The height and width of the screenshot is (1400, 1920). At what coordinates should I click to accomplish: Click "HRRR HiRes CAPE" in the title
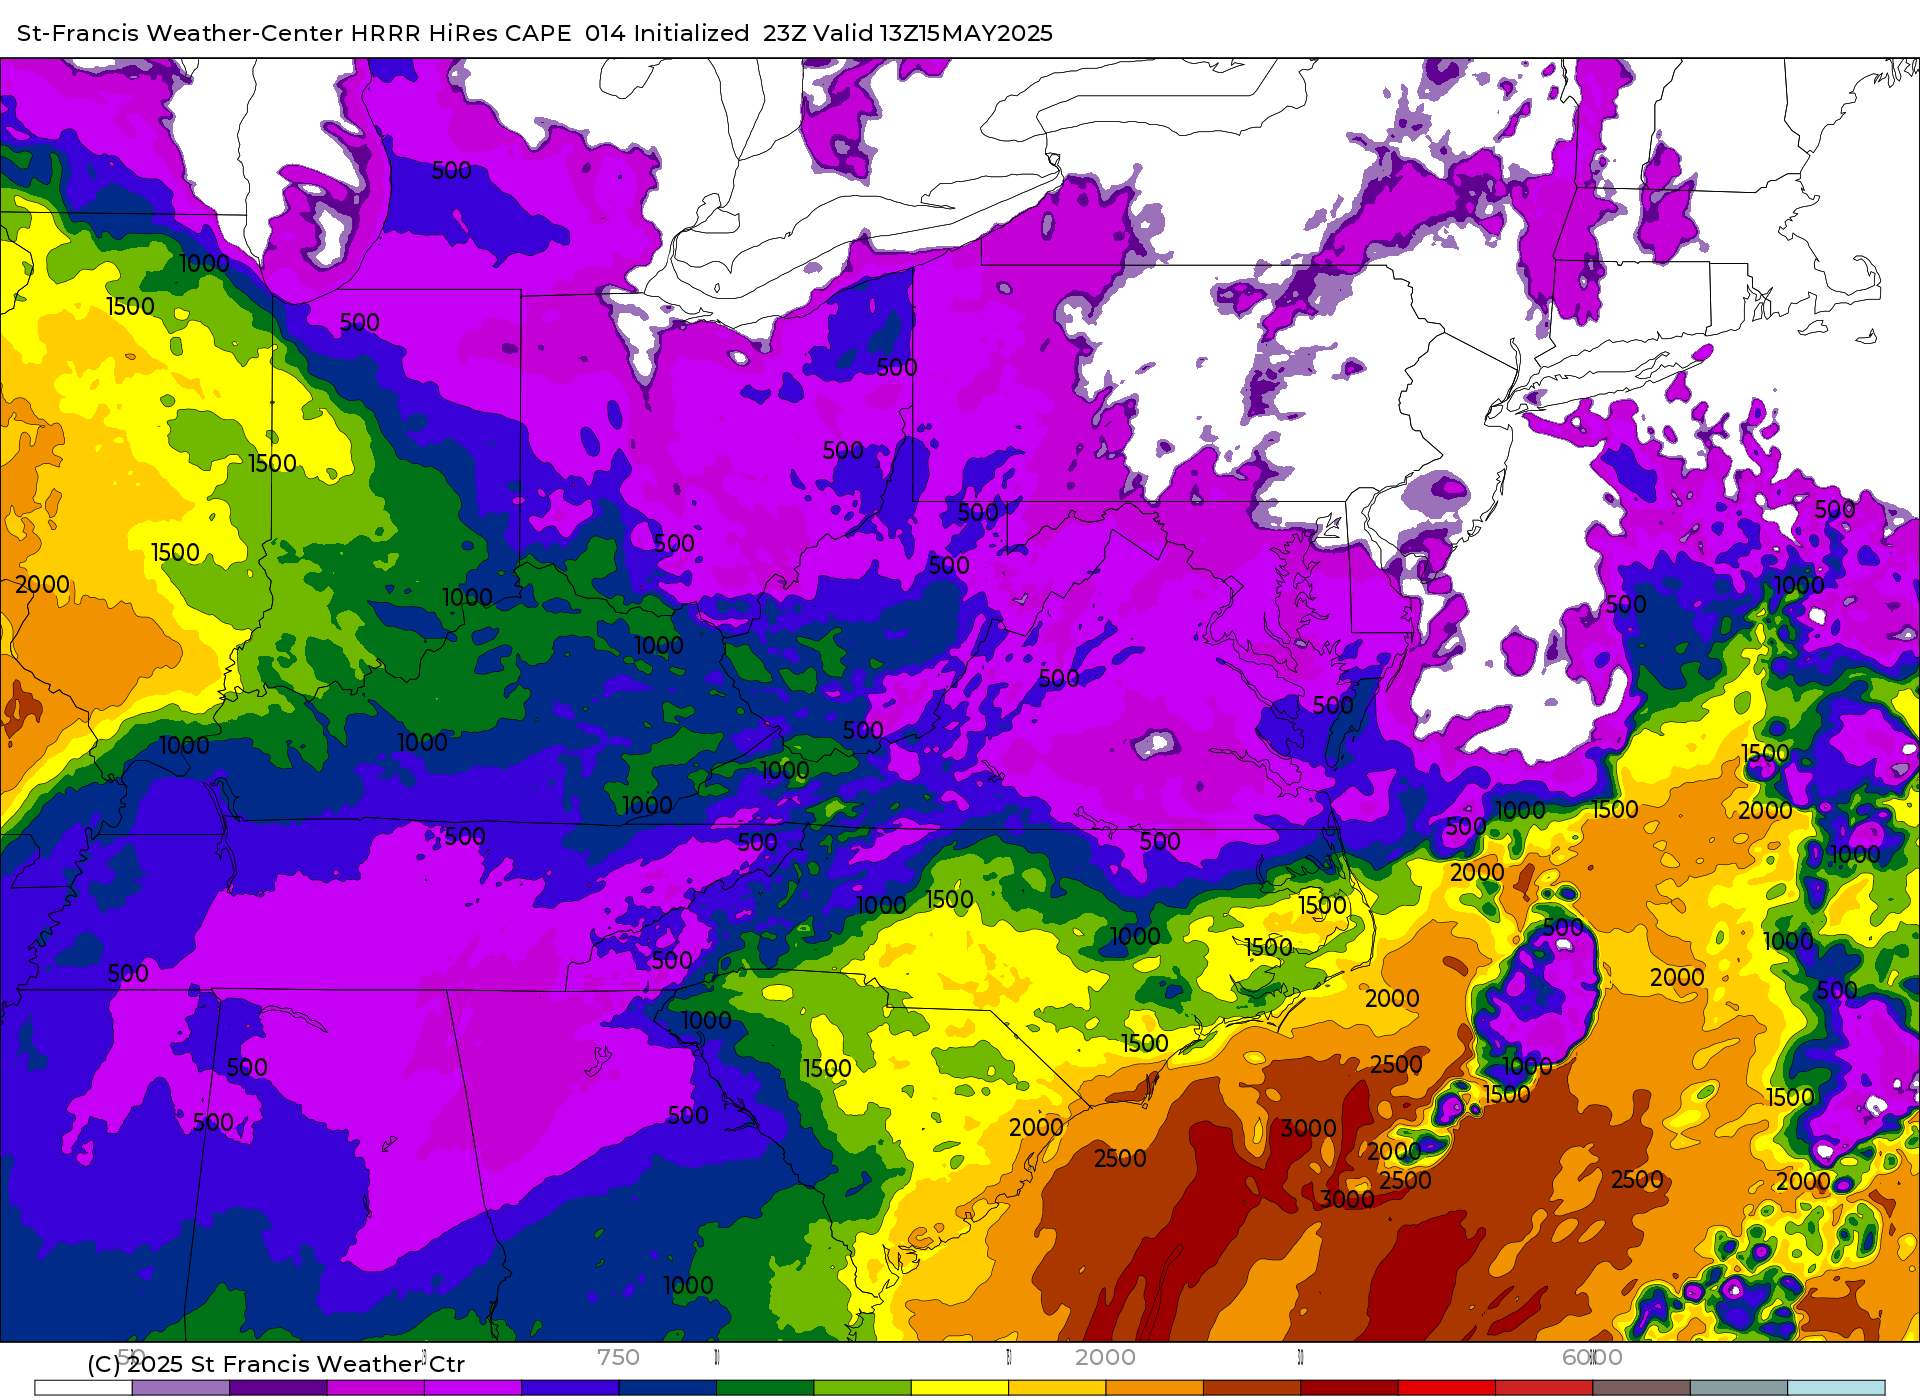pos(461,33)
